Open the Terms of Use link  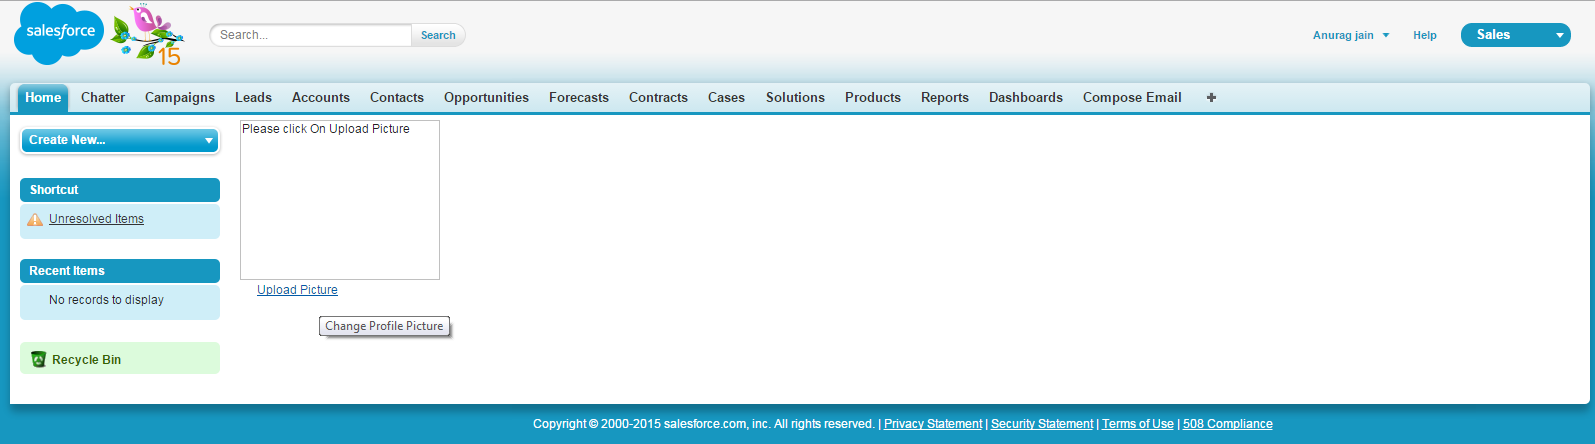[x=1138, y=424]
